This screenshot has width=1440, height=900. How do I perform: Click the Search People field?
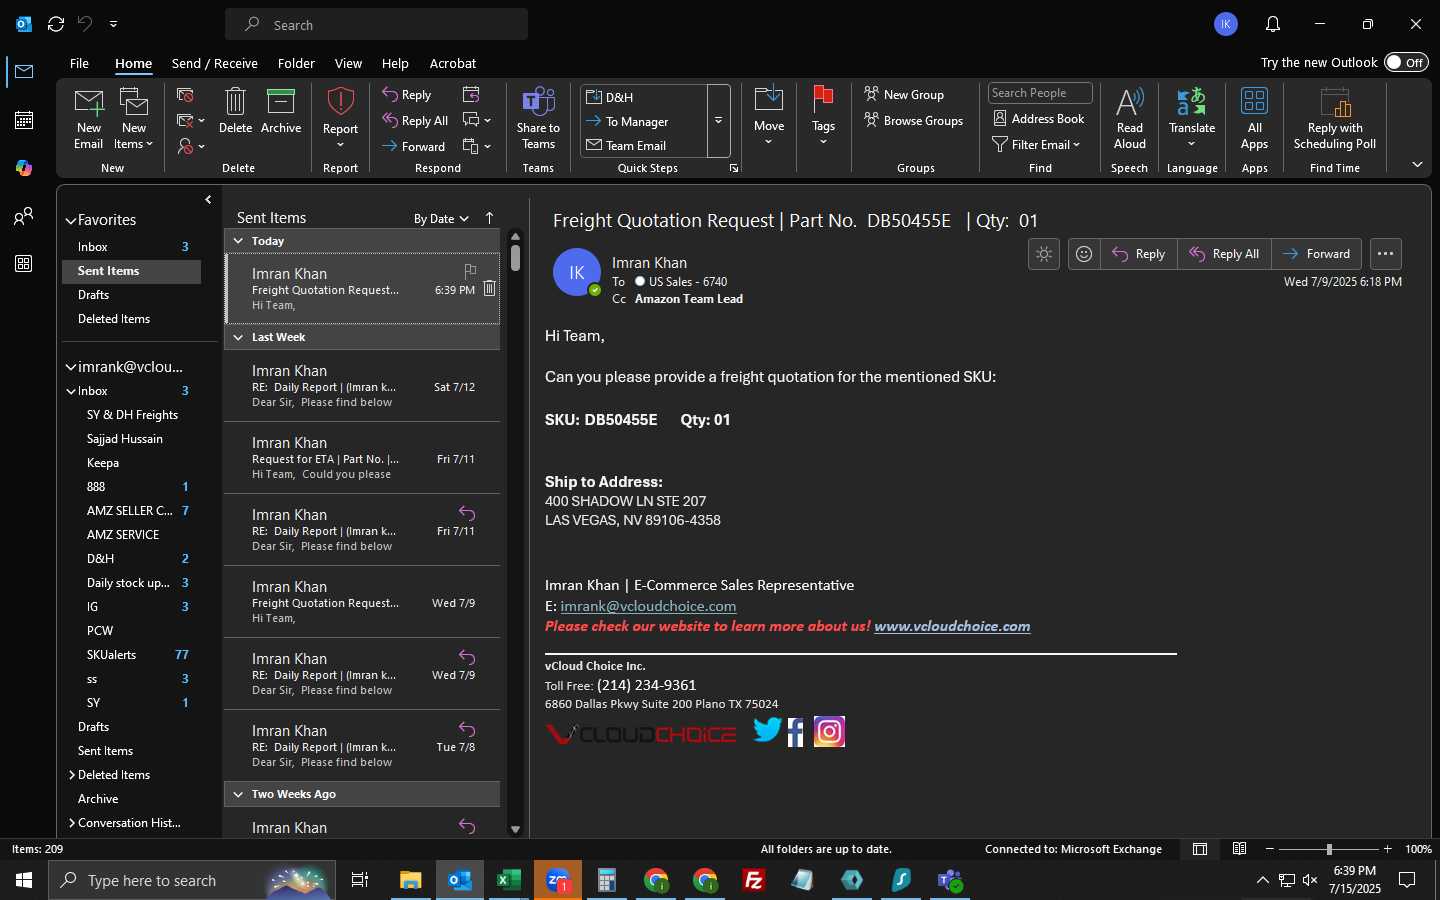tap(1040, 93)
